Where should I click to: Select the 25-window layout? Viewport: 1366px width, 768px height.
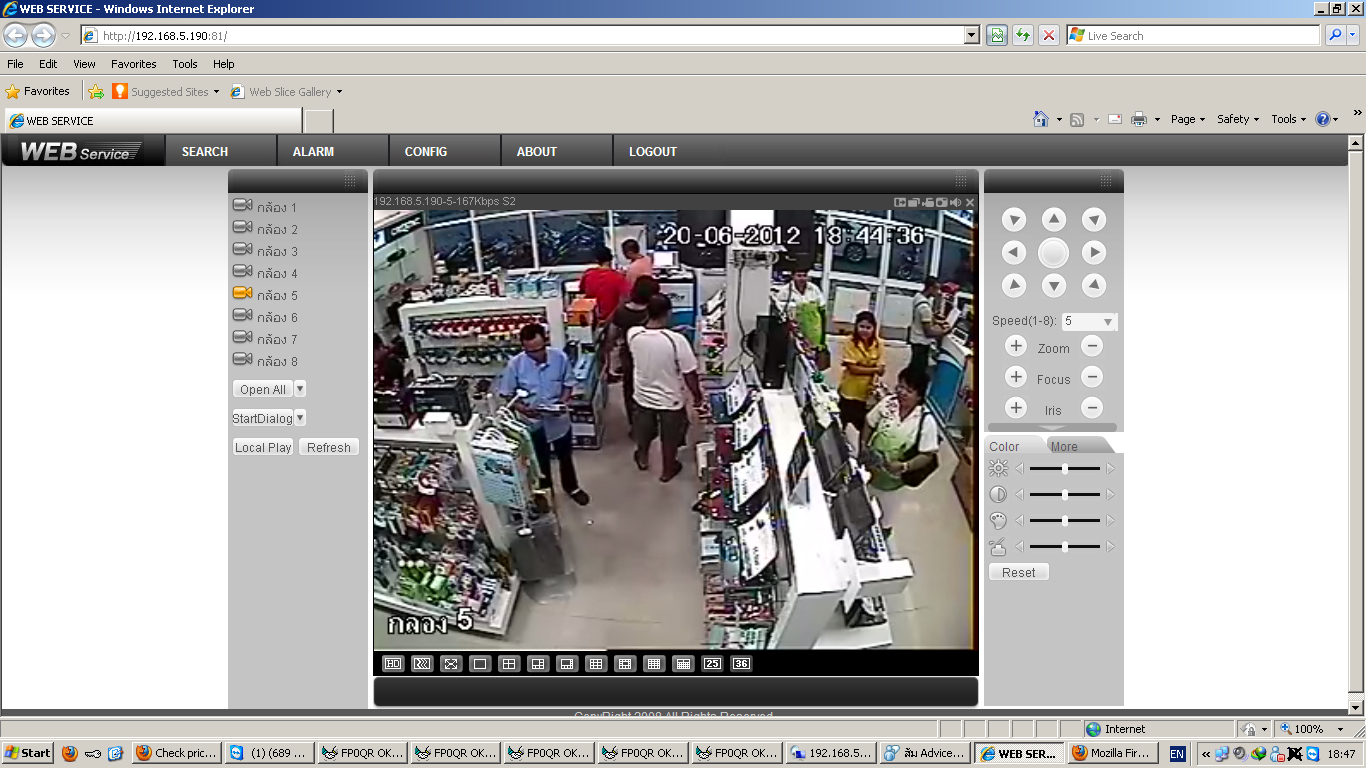tap(712, 663)
